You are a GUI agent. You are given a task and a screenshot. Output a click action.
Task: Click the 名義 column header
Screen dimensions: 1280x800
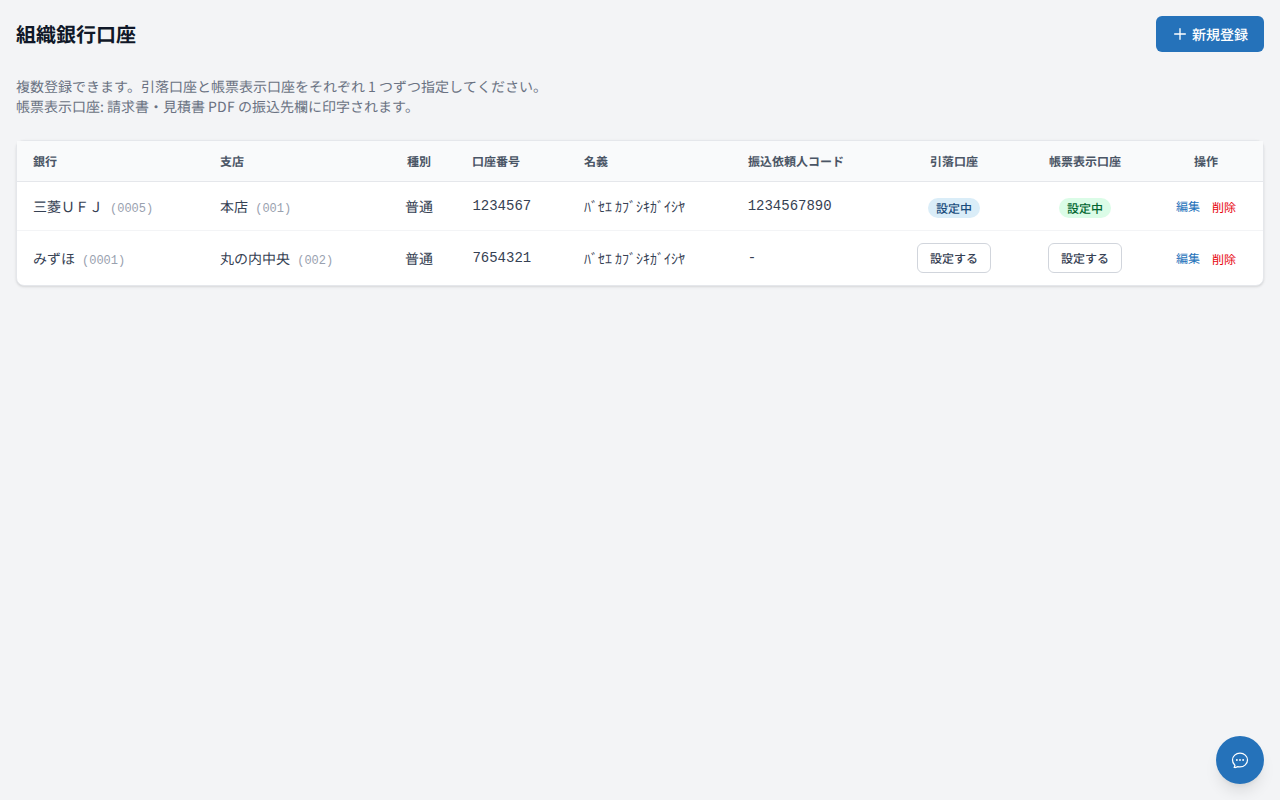point(596,161)
